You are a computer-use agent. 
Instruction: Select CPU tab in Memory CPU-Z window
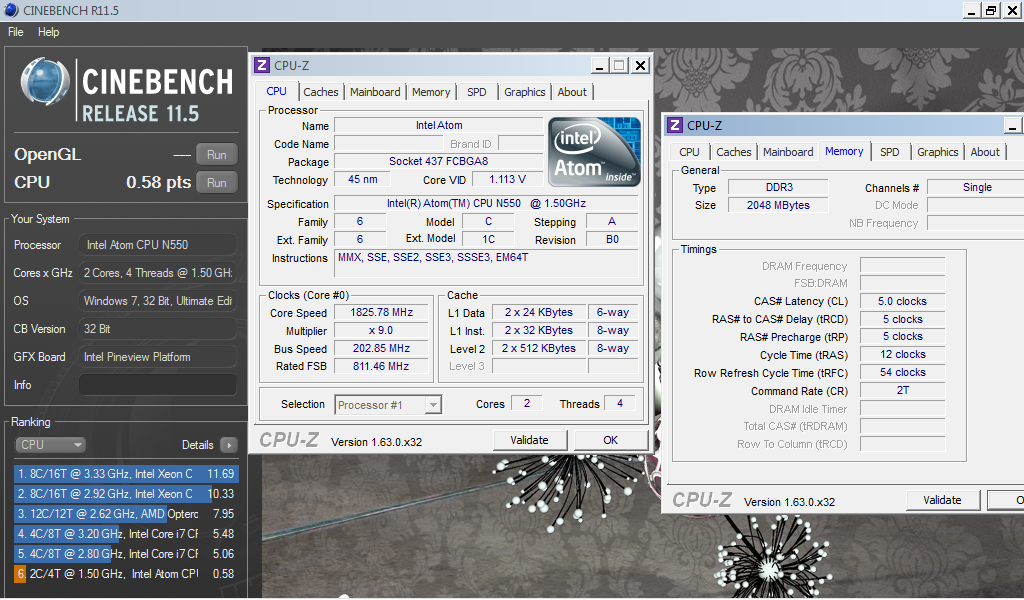pyautogui.click(x=689, y=152)
